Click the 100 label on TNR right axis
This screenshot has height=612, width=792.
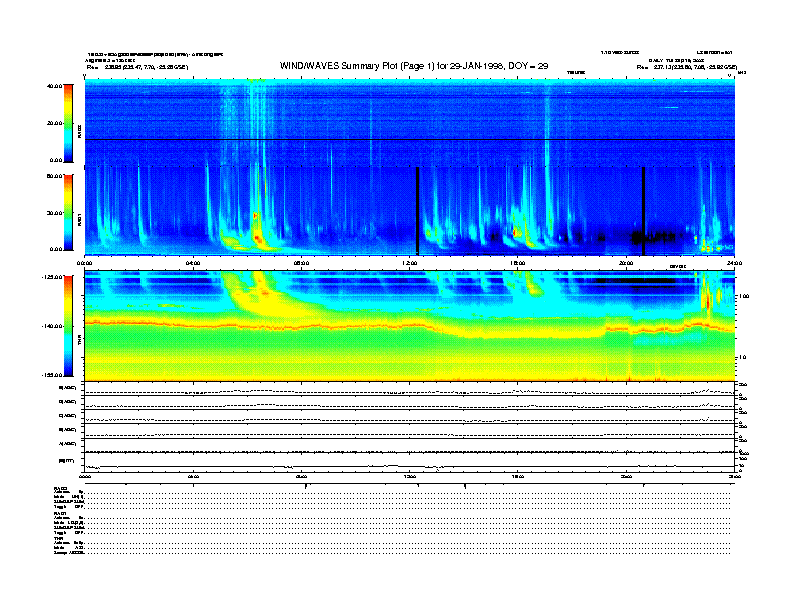[744, 296]
